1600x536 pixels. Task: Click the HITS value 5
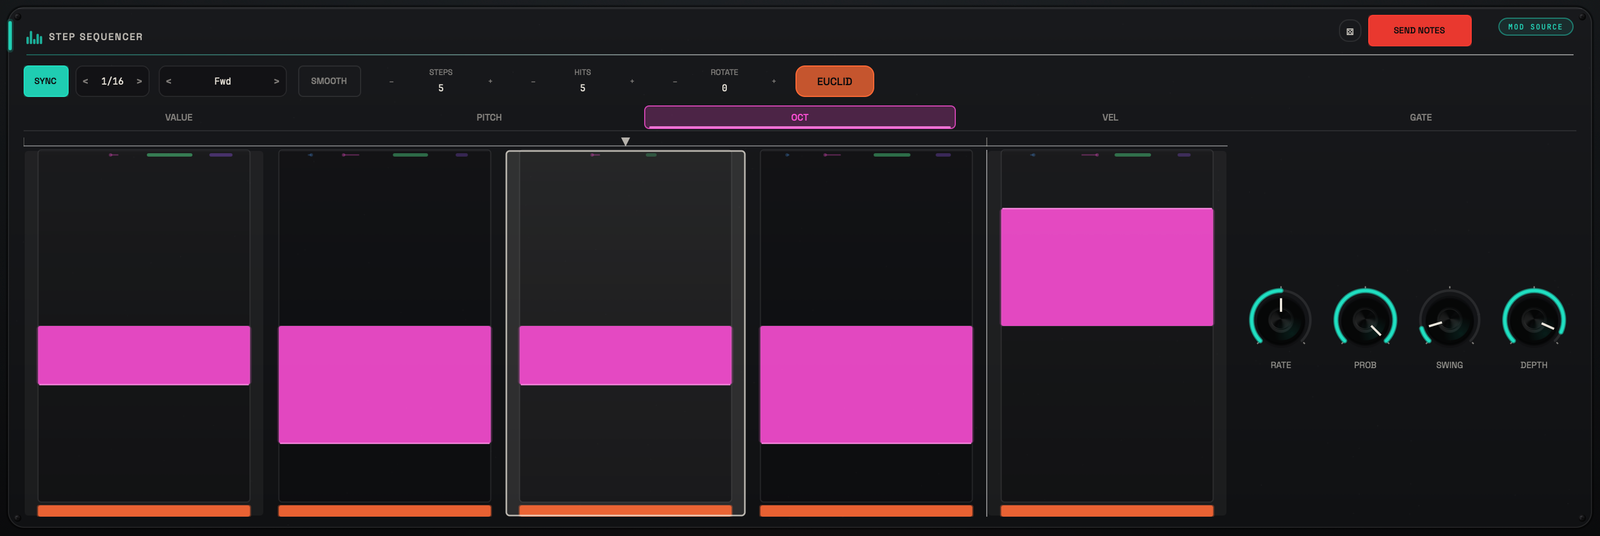tap(583, 88)
